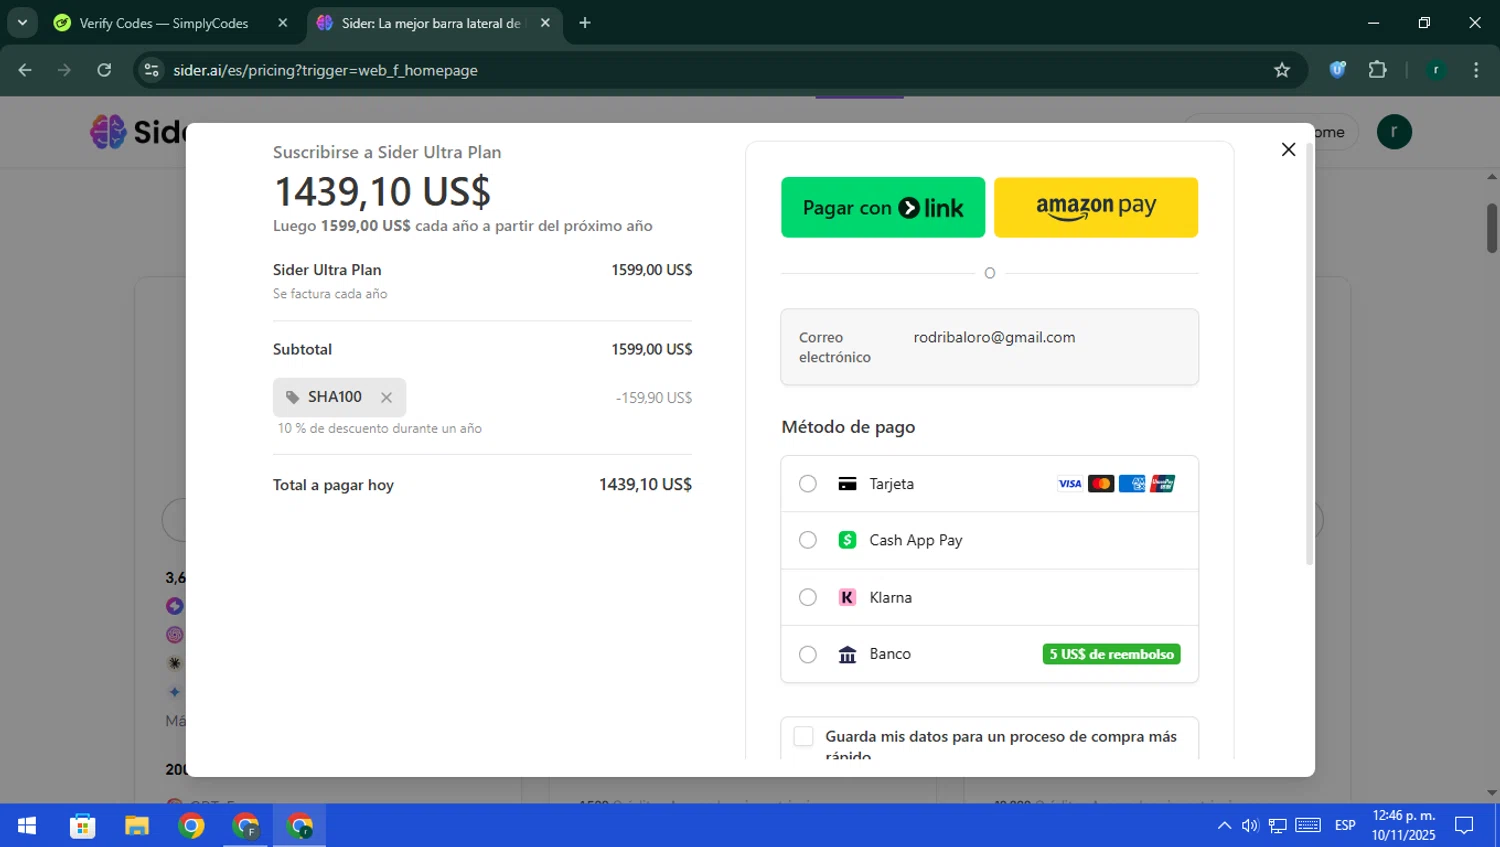Open the tab search dropdown arrow
1500x847 pixels.
coord(22,22)
